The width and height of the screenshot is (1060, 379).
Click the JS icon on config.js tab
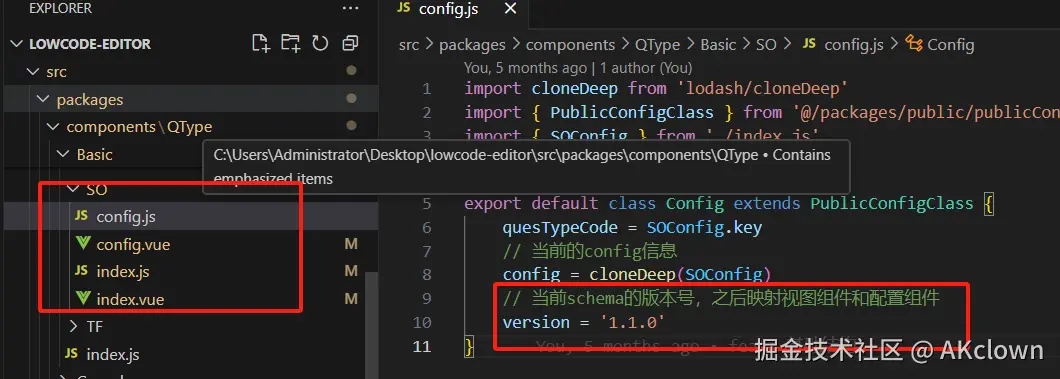[404, 8]
